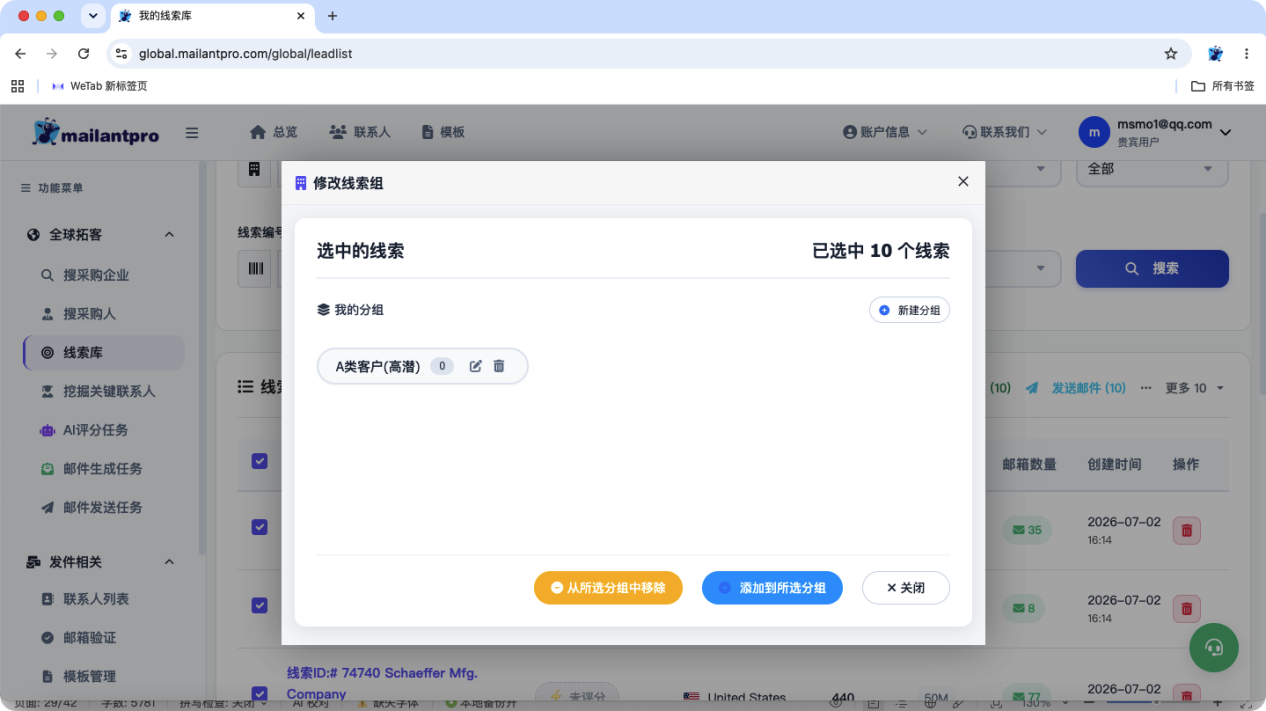Open the Chrome three-dot menu
This screenshot has width=1266, height=711.
point(1246,54)
